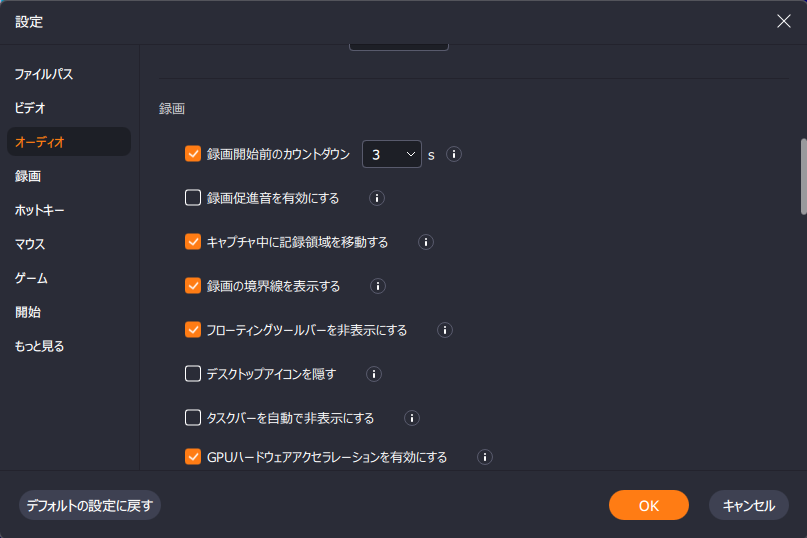Screen dimensions: 807x538
Task: Open the countdown seconds dropdown
Action: [x=392, y=154]
